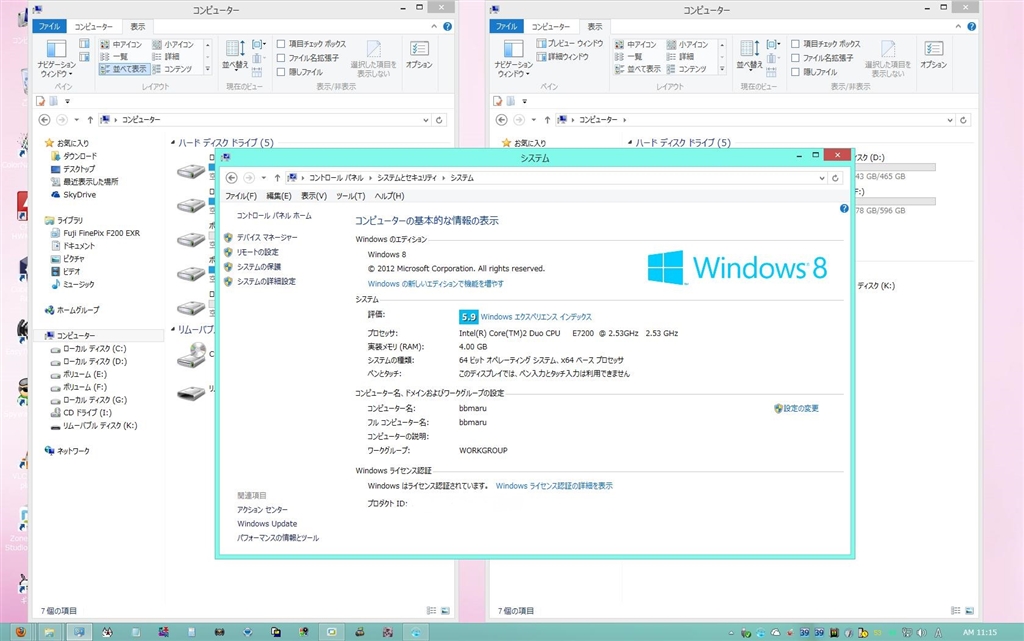This screenshot has height=641, width=1024.
Task: Open help in left Explorer ribbon
Action: click(447, 27)
